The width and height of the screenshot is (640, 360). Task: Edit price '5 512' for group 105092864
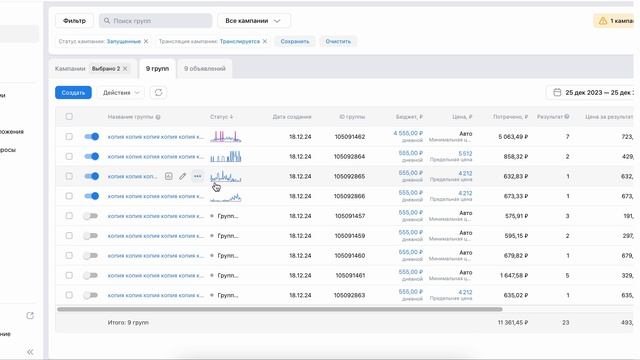465,153
